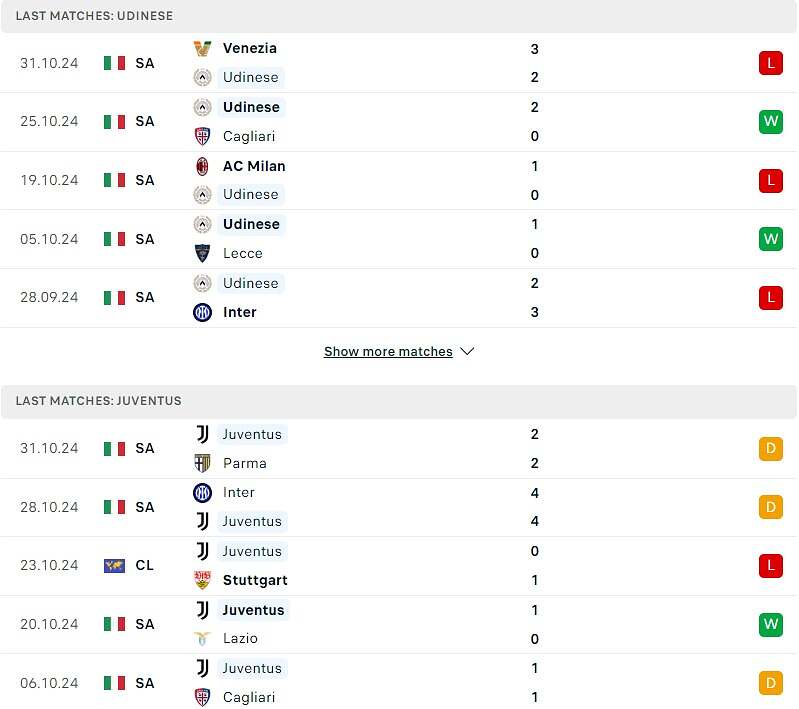Click the Lazio eagle crest icon
Screen dimensions: 799x709
(x=202, y=639)
